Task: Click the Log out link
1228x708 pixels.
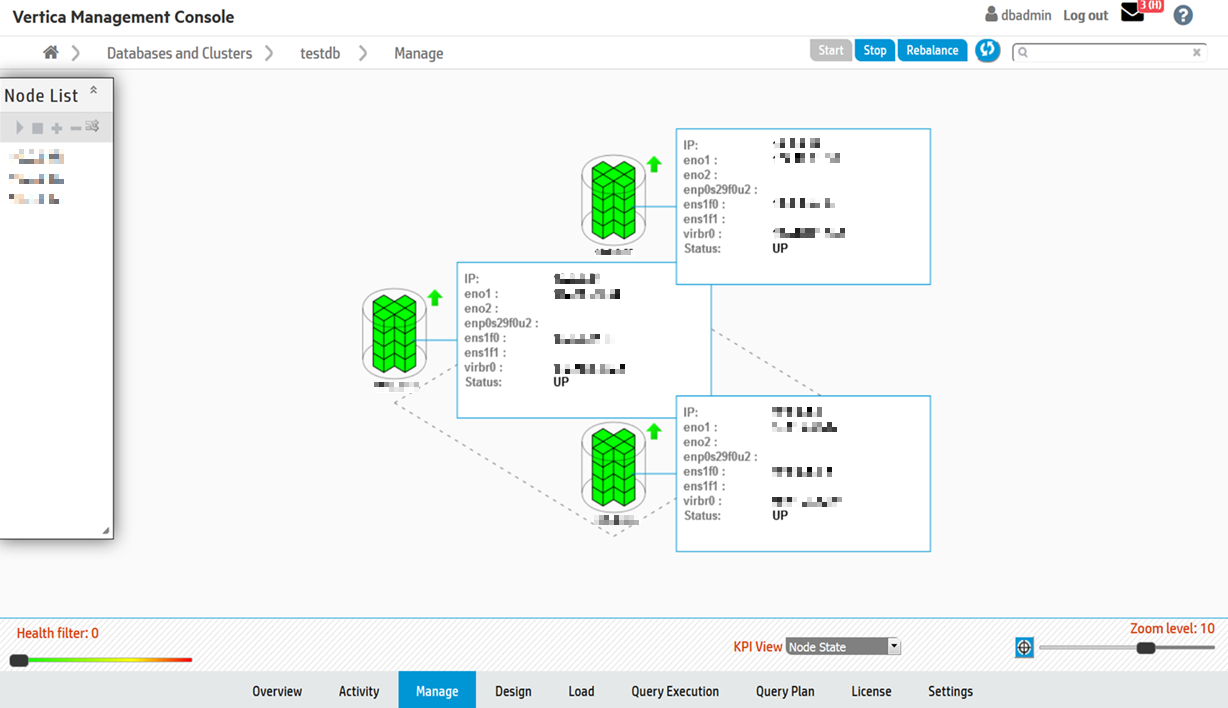Action: click(1085, 16)
